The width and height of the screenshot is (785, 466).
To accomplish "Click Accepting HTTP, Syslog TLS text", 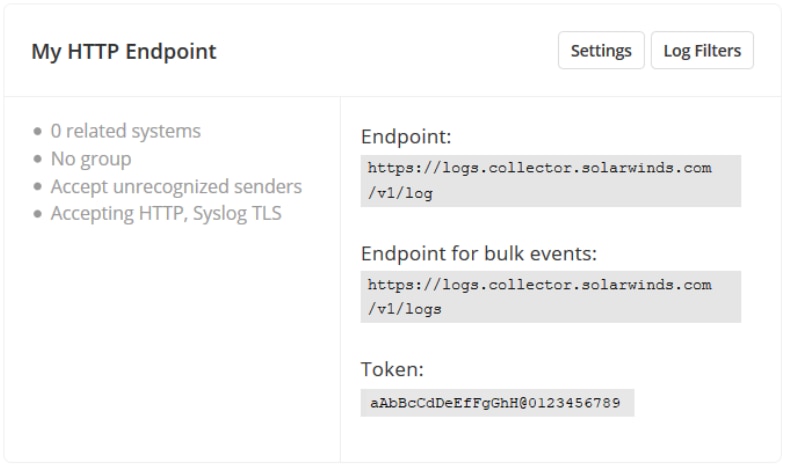I will (166, 214).
